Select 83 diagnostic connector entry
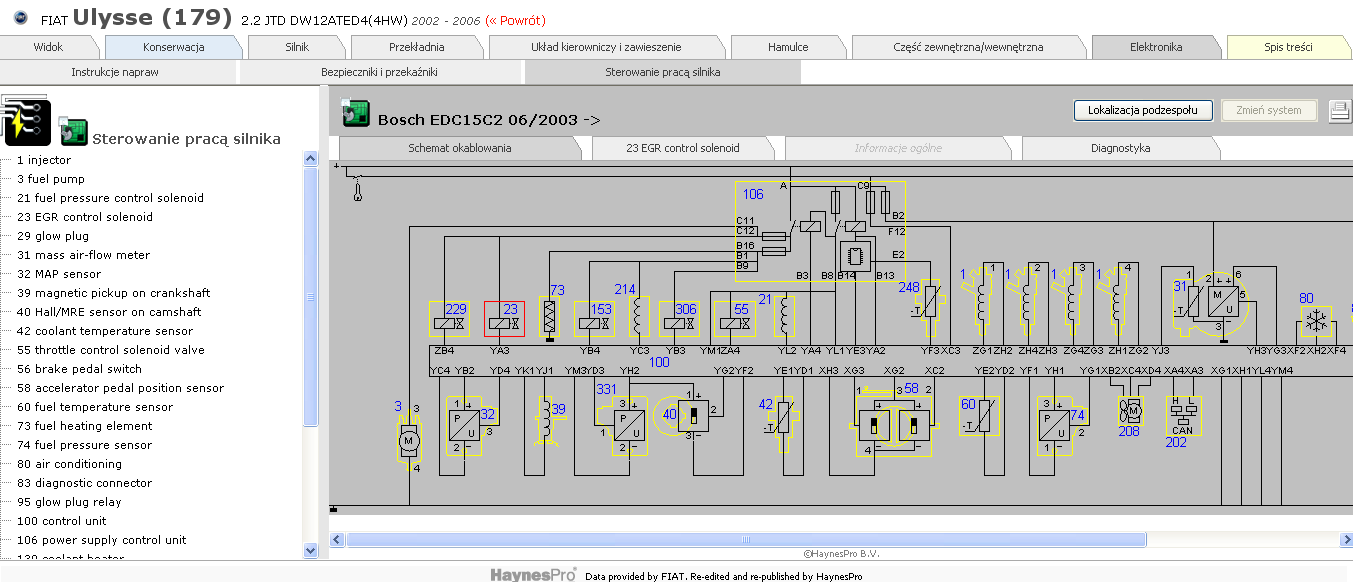 (84, 483)
